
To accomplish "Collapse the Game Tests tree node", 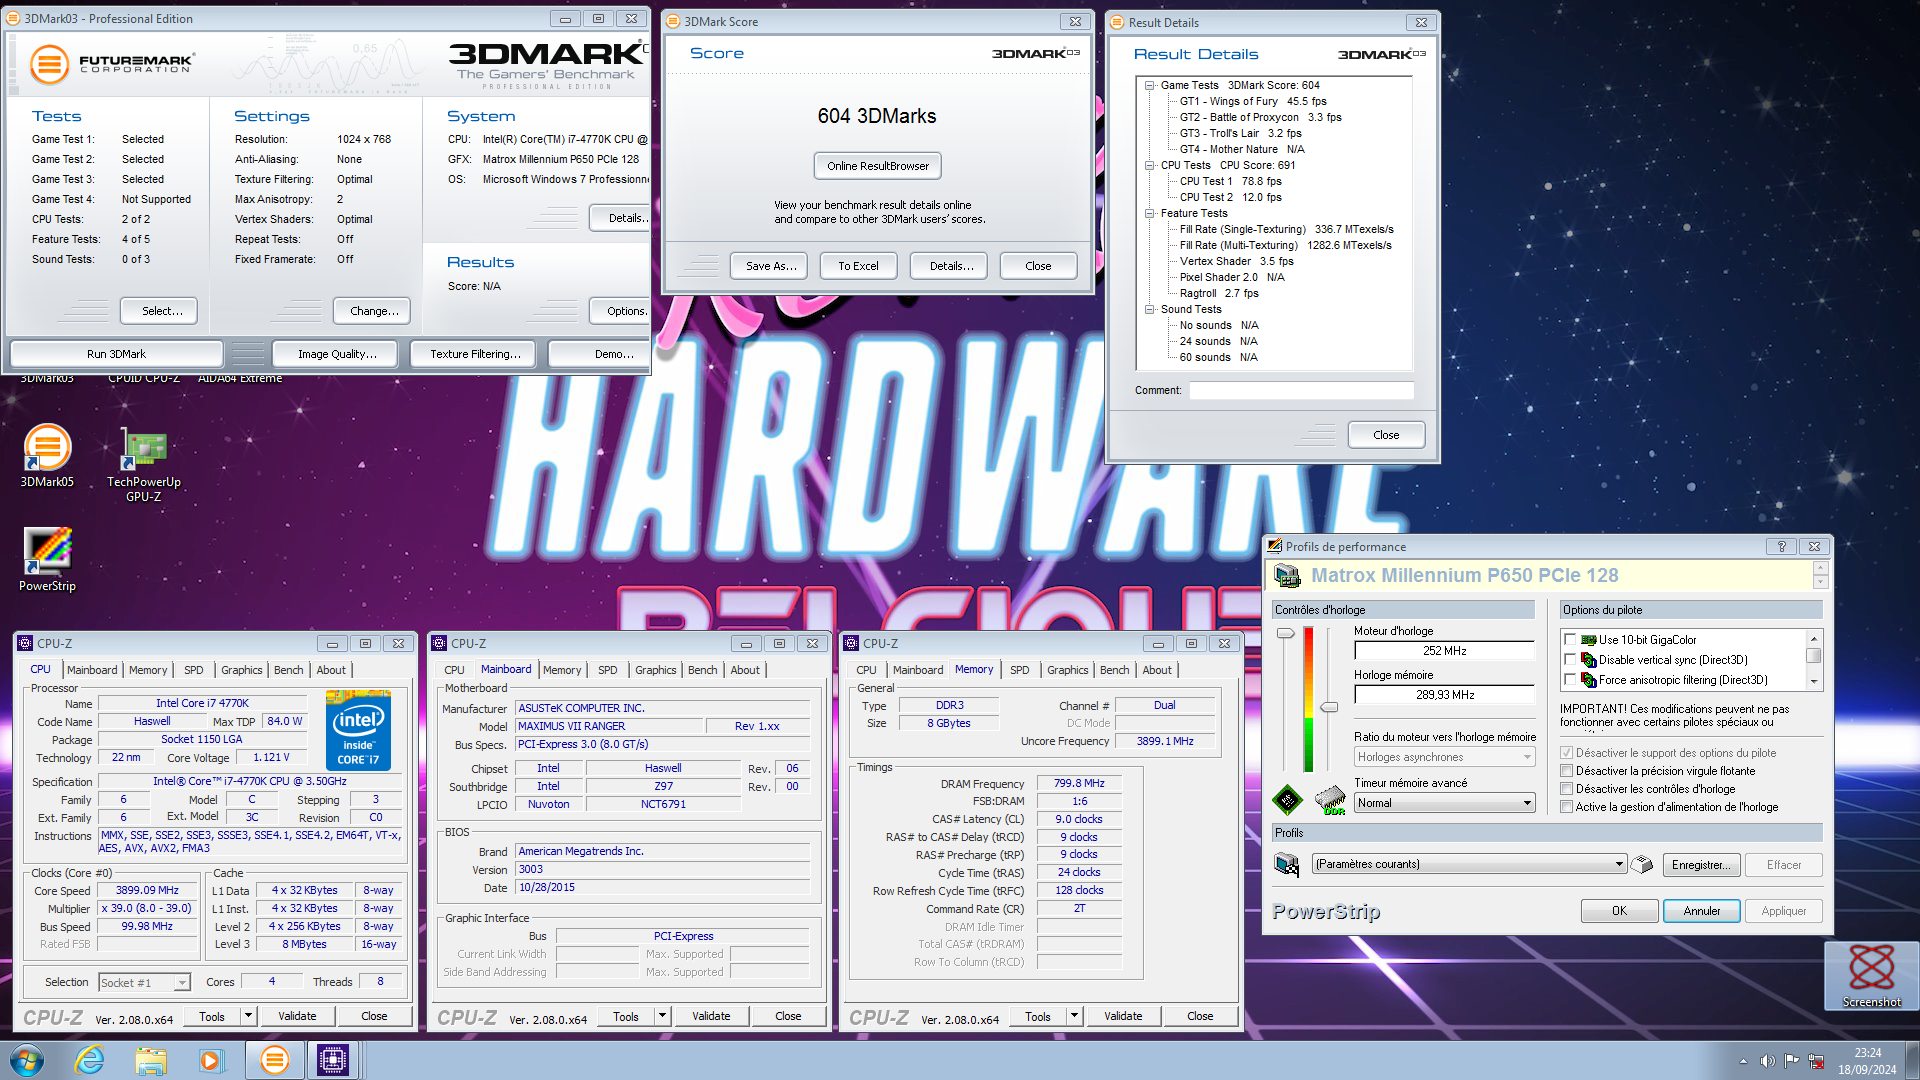I will [1150, 85].
